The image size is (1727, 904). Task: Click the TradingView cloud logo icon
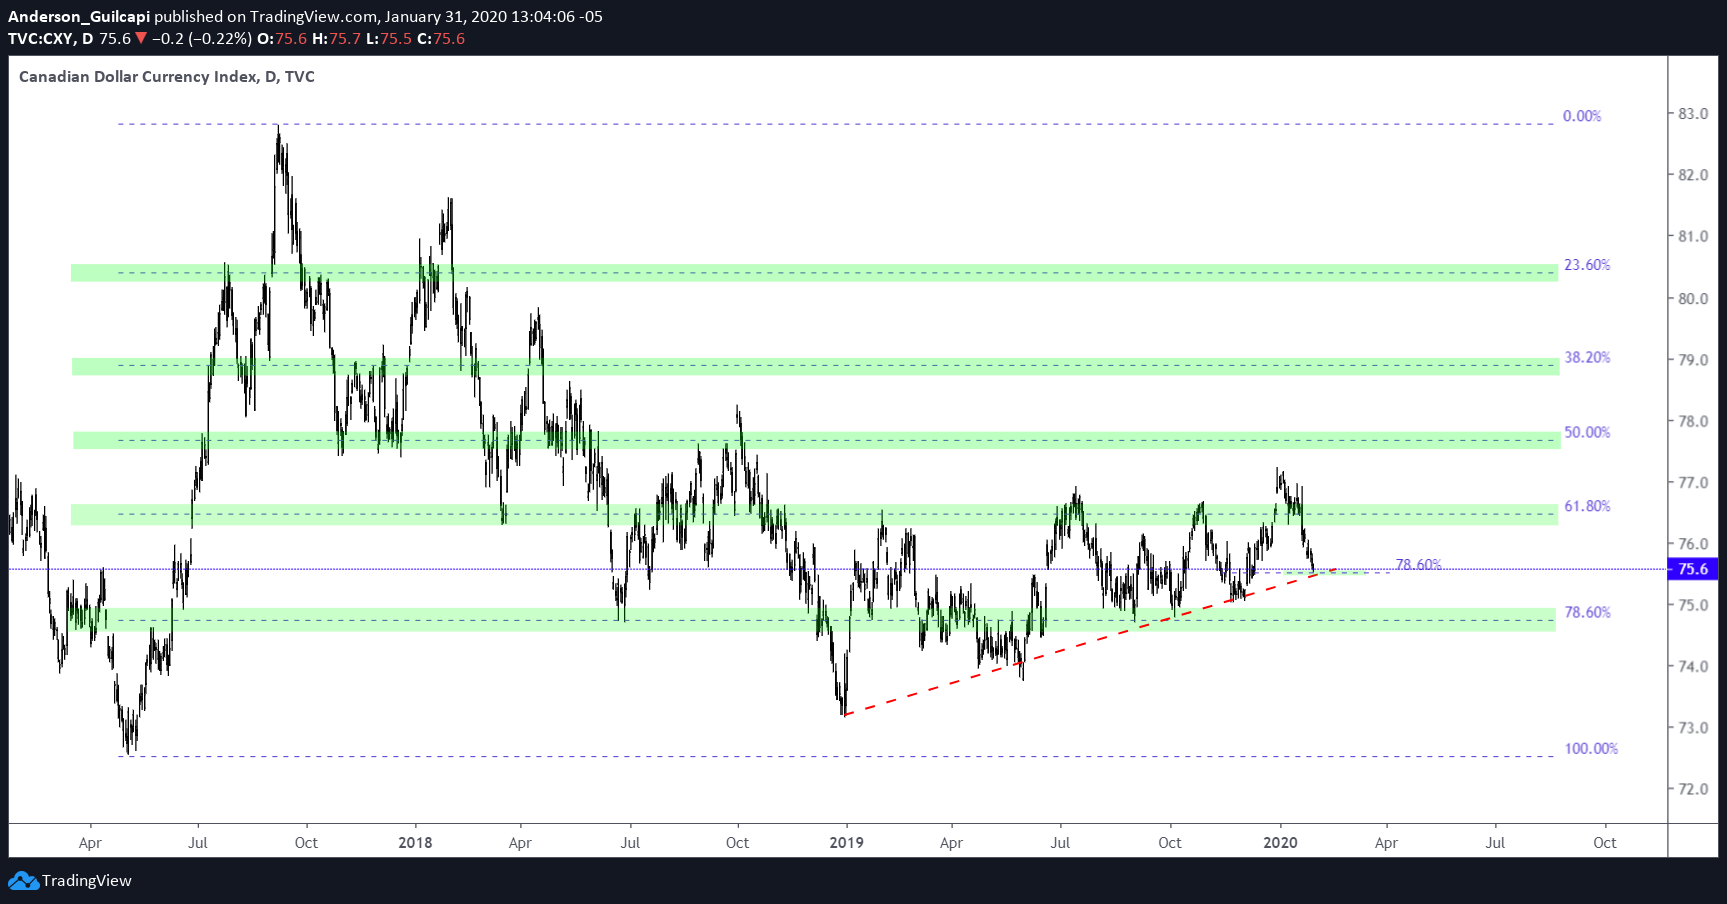point(24,881)
